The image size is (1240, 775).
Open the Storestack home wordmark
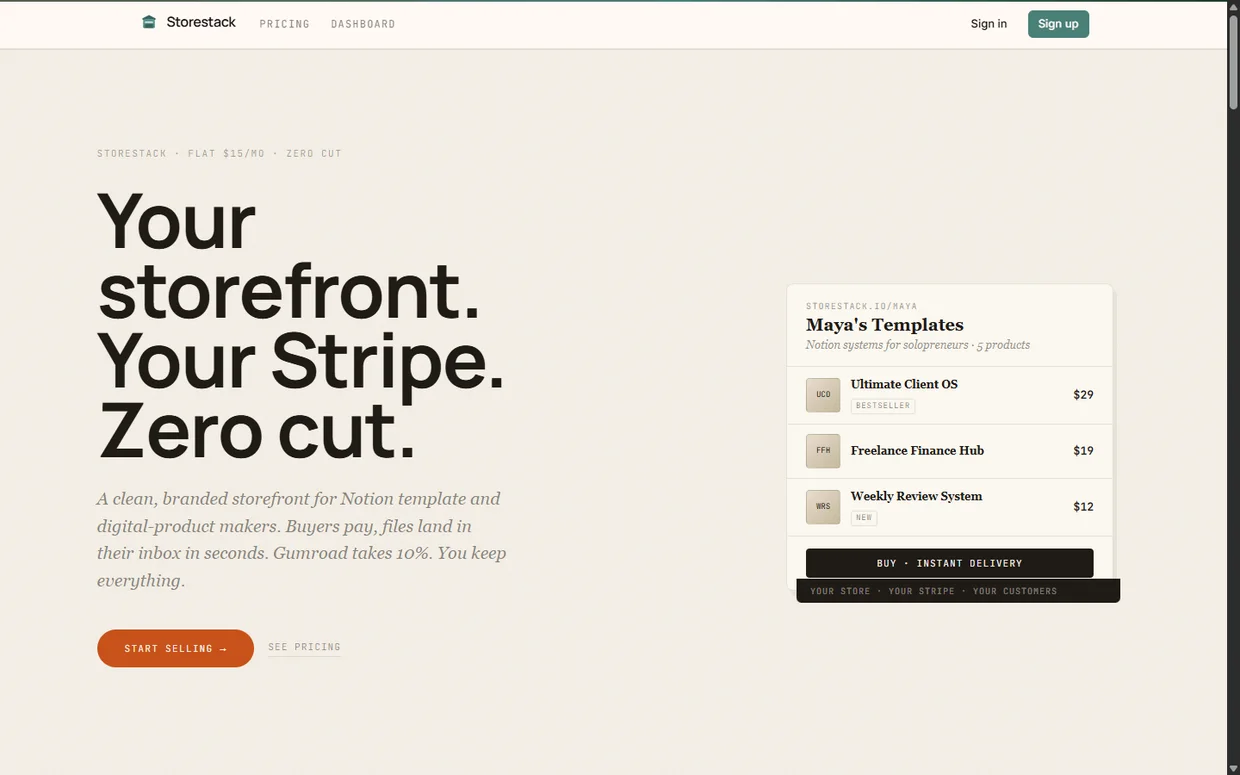point(201,22)
